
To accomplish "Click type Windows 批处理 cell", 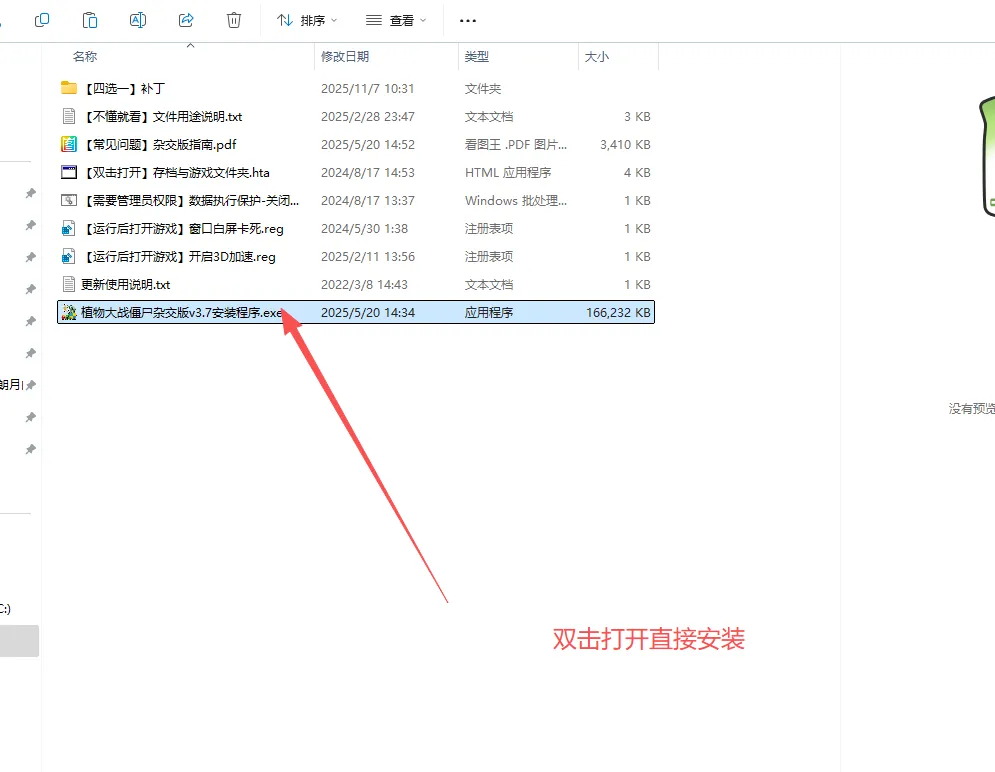I will pyautogui.click(x=516, y=200).
